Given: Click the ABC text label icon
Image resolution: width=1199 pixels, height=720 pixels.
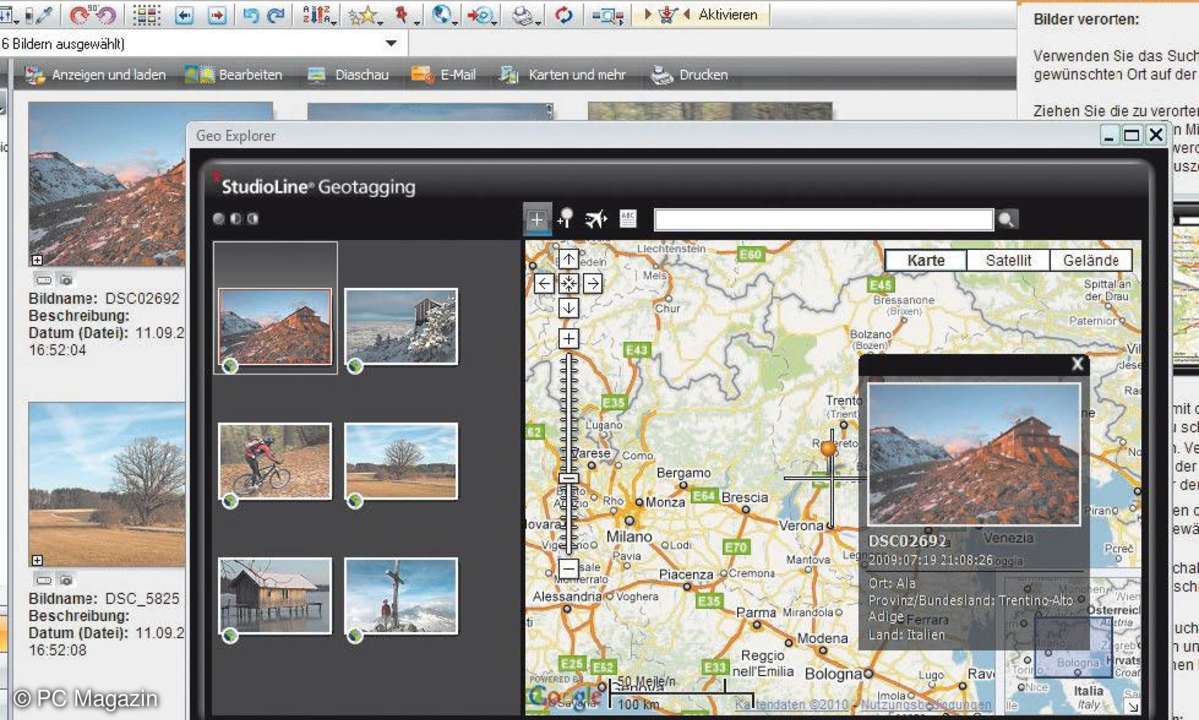Looking at the screenshot, I should pyautogui.click(x=628, y=219).
